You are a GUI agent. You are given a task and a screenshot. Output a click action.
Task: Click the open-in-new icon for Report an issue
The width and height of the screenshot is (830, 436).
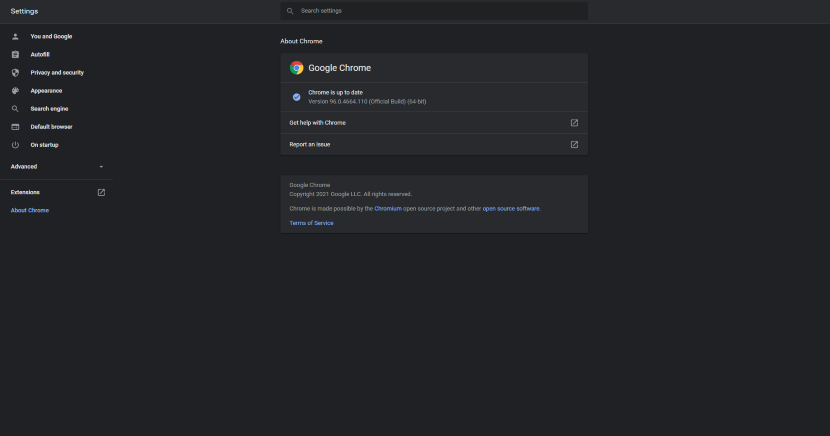[574, 144]
